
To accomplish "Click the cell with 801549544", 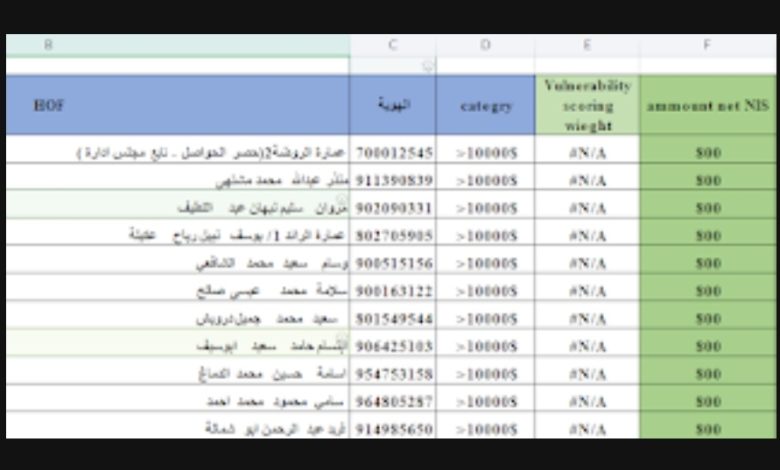I will [393, 319].
